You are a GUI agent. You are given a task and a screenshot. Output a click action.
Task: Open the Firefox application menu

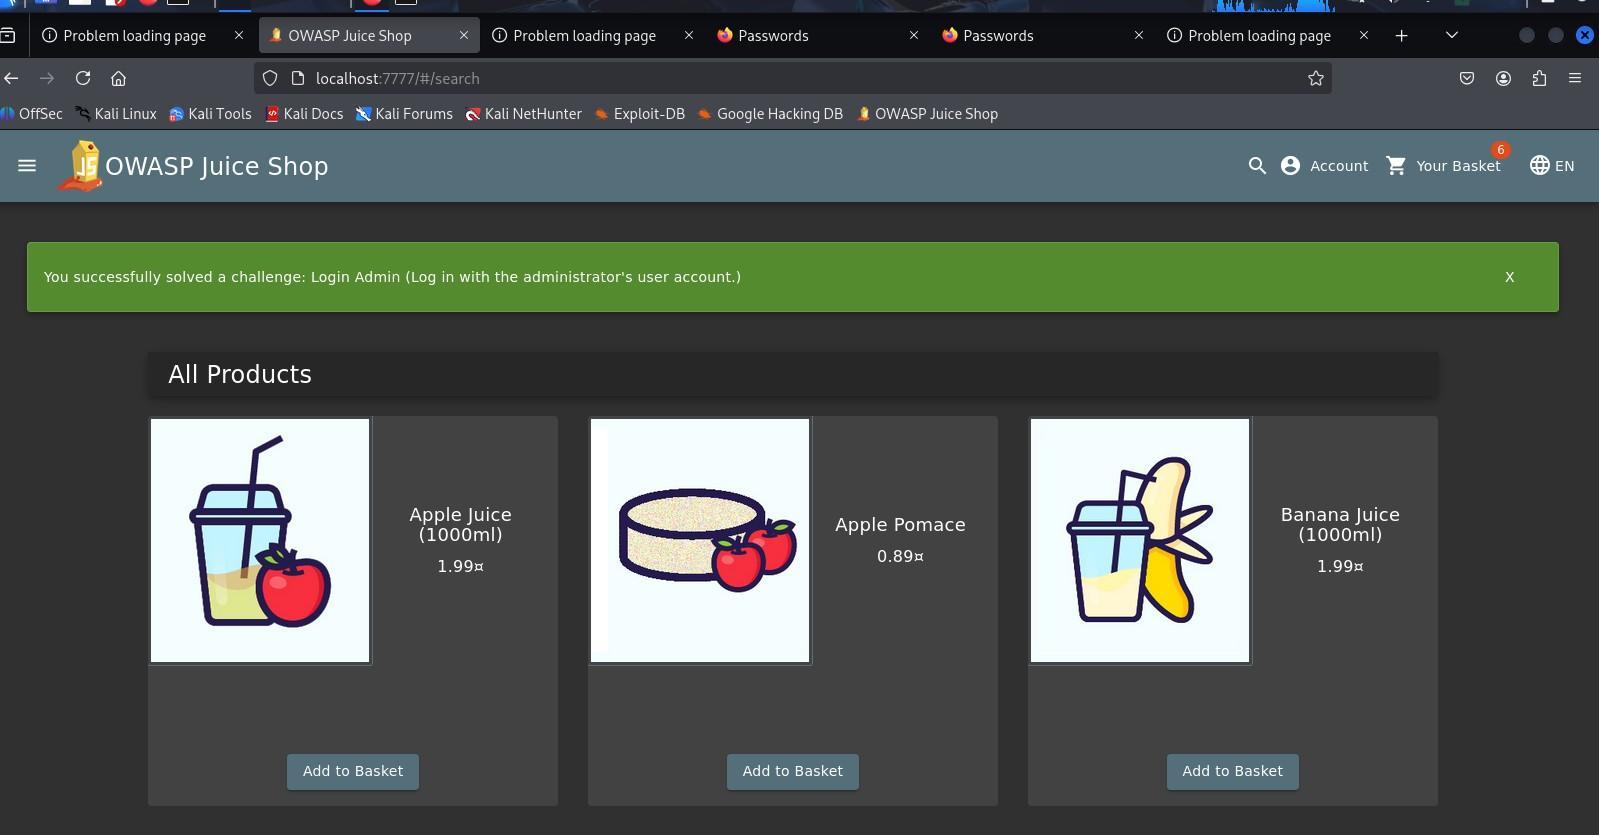pos(1575,78)
